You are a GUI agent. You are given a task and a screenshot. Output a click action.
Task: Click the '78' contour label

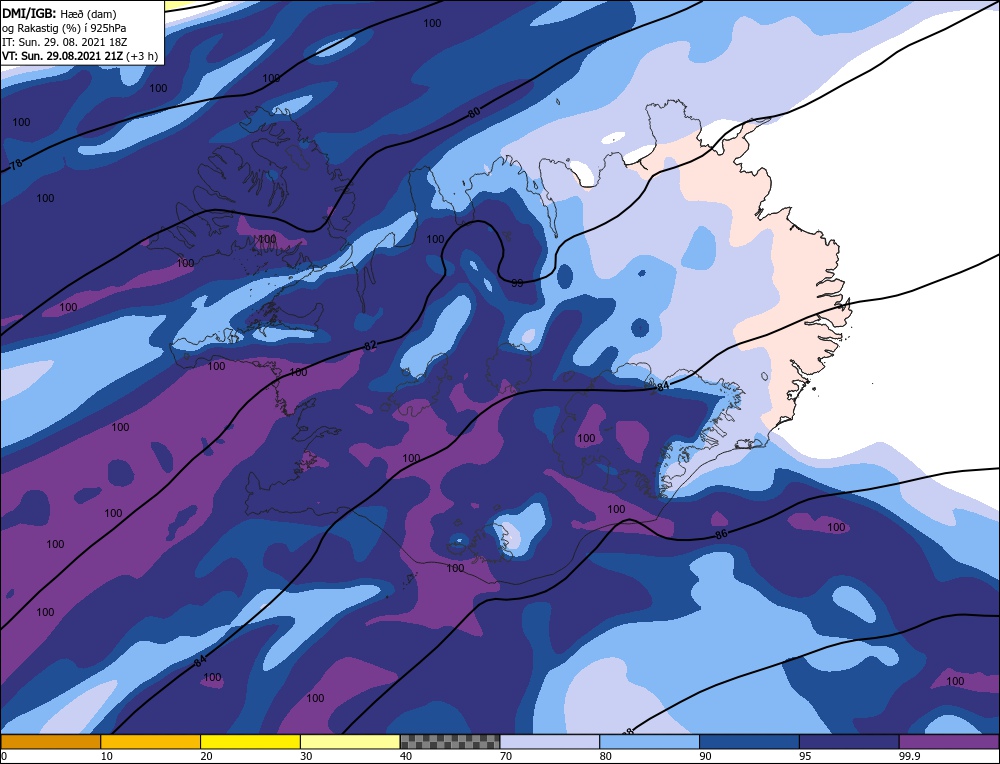click(17, 164)
